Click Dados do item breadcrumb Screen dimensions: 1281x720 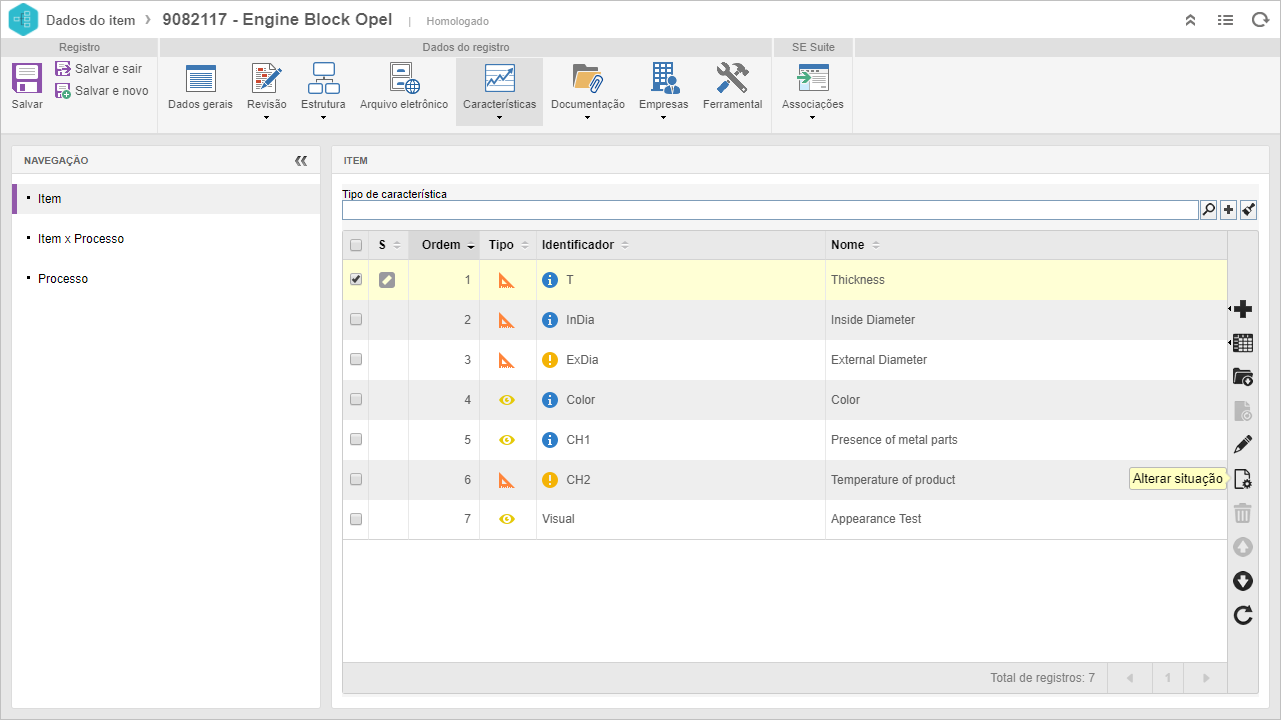(x=91, y=20)
